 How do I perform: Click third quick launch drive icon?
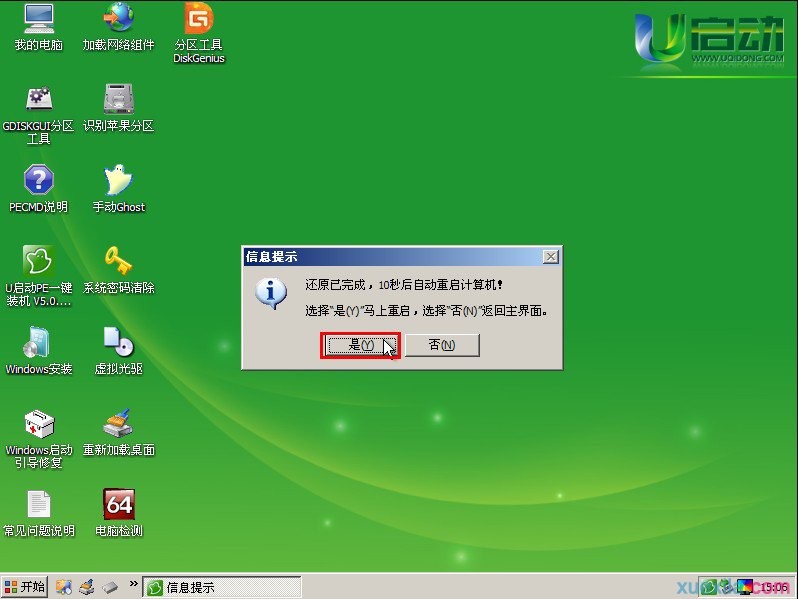[110, 587]
